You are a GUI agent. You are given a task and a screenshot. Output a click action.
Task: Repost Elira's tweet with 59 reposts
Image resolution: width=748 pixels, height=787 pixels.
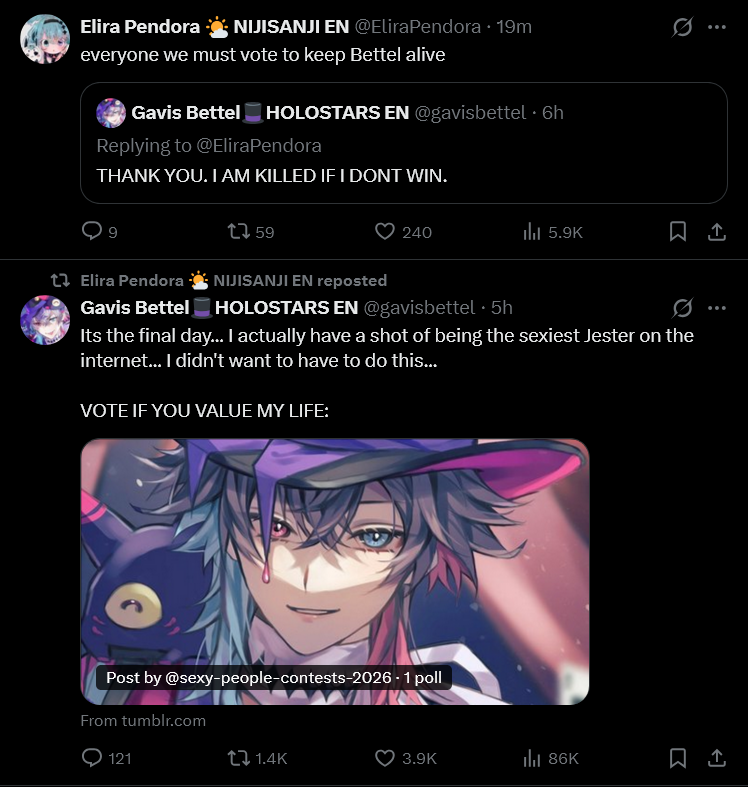251,232
